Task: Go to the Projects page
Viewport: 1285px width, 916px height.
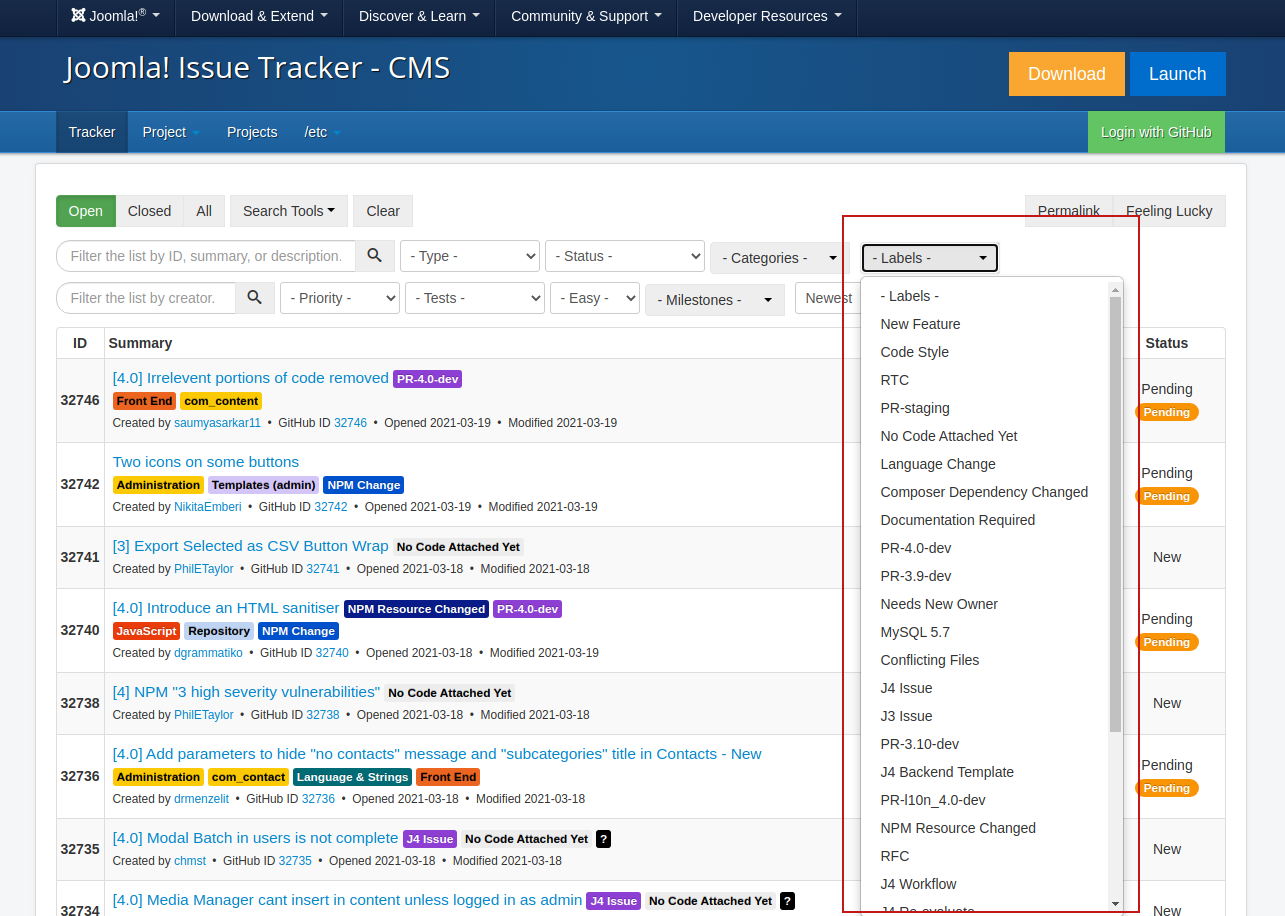Action: [x=252, y=132]
